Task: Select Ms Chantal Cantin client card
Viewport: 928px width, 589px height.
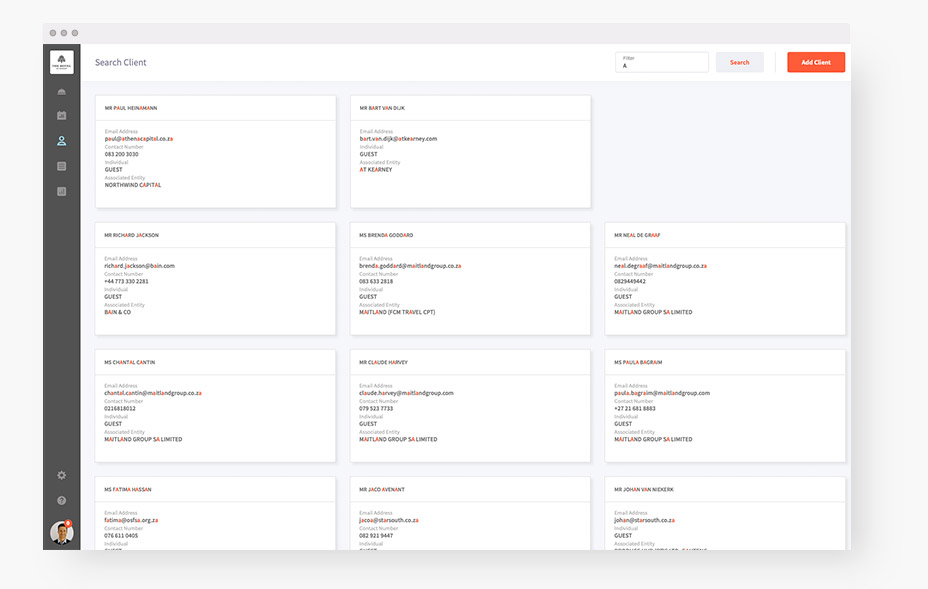Action: pos(215,406)
